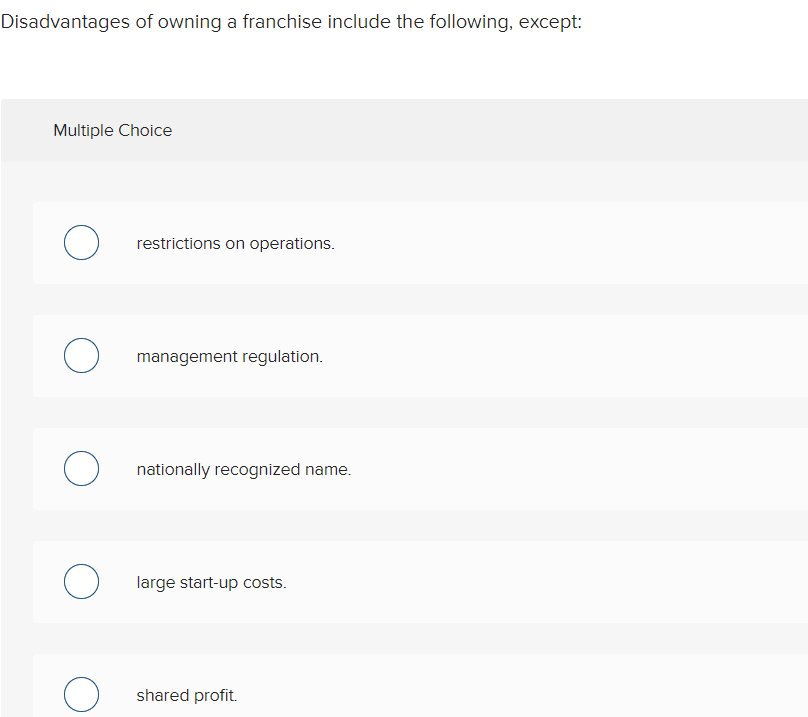Click the 'Multiple Choice' header label
This screenshot has width=808, height=717.
(112, 130)
